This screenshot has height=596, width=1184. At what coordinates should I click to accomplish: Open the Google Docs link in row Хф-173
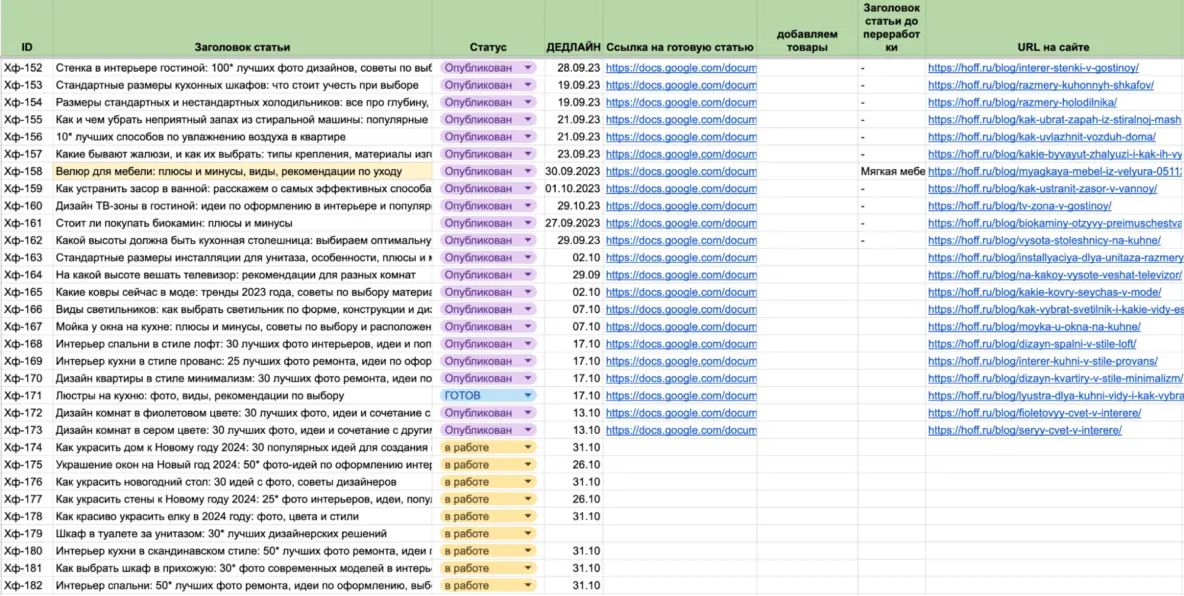pos(681,431)
